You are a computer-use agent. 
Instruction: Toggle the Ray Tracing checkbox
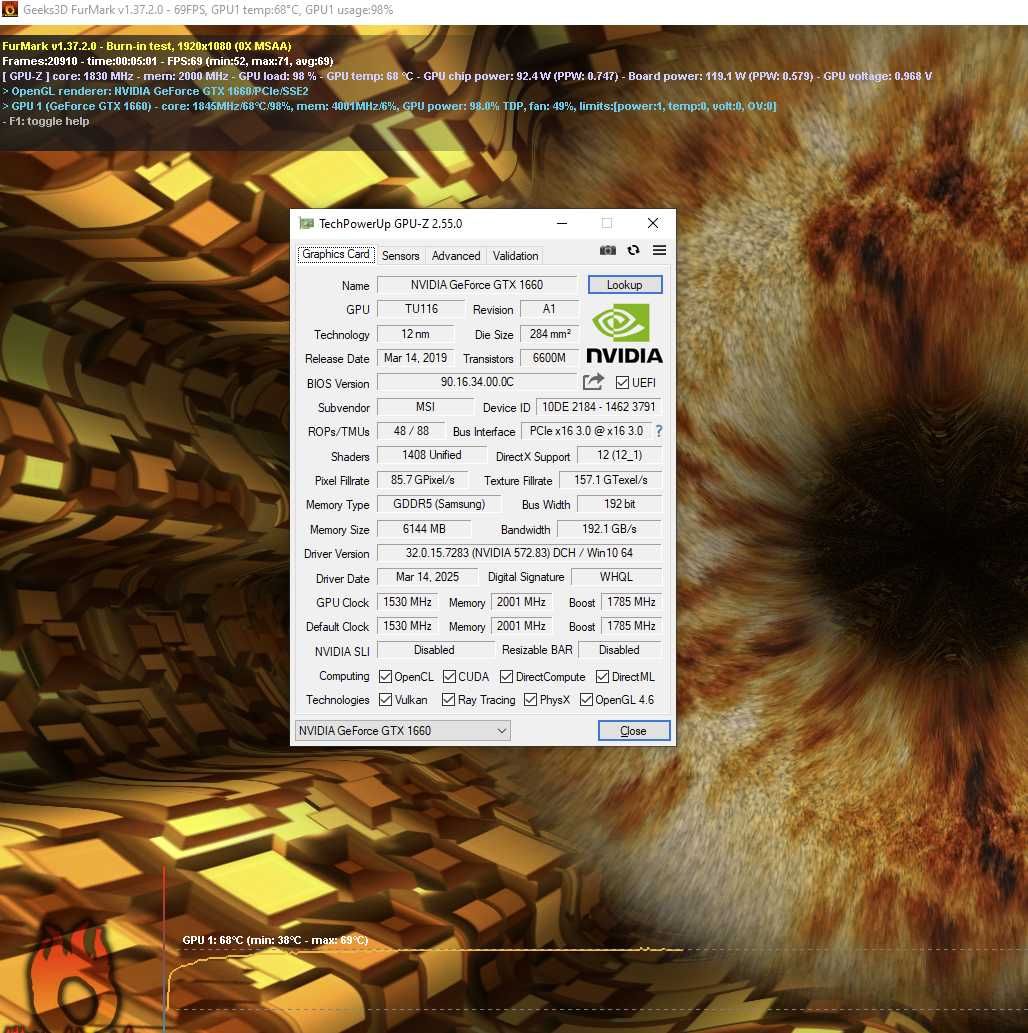(448, 700)
